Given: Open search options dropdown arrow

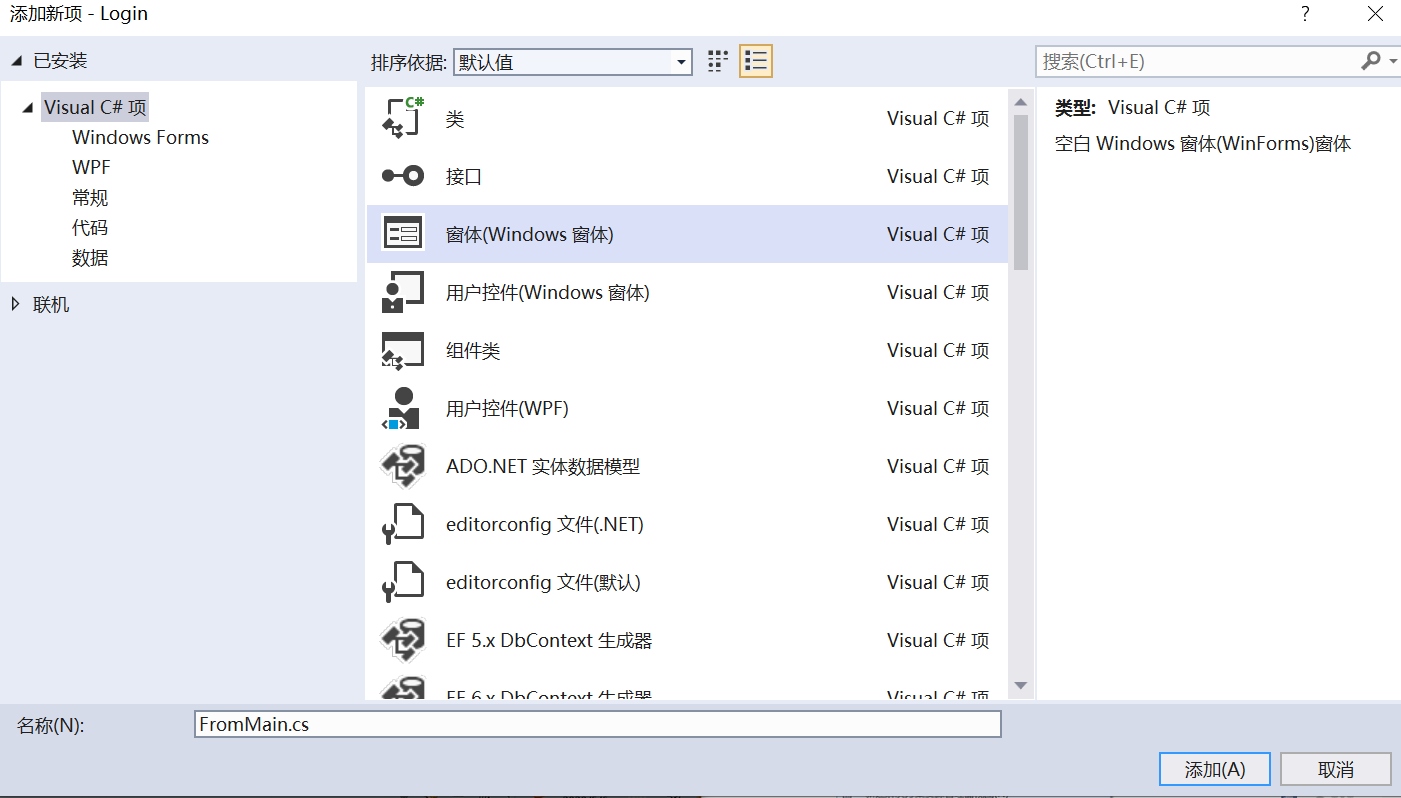Looking at the screenshot, I should point(1393,62).
